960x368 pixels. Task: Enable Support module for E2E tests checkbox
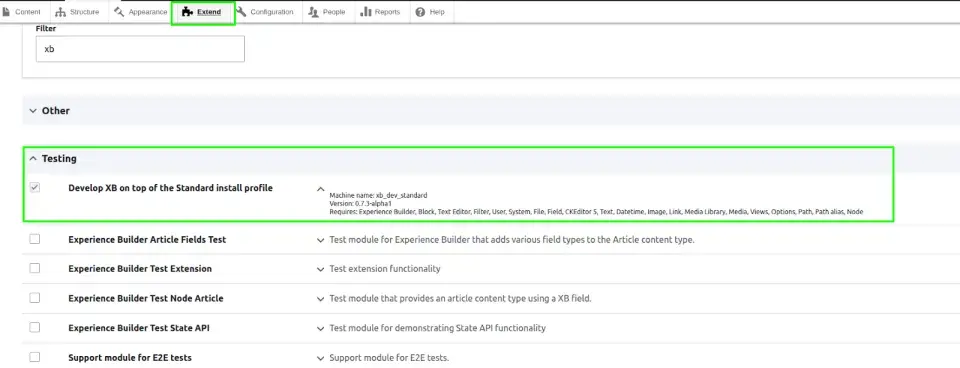click(x=35, y=356)
